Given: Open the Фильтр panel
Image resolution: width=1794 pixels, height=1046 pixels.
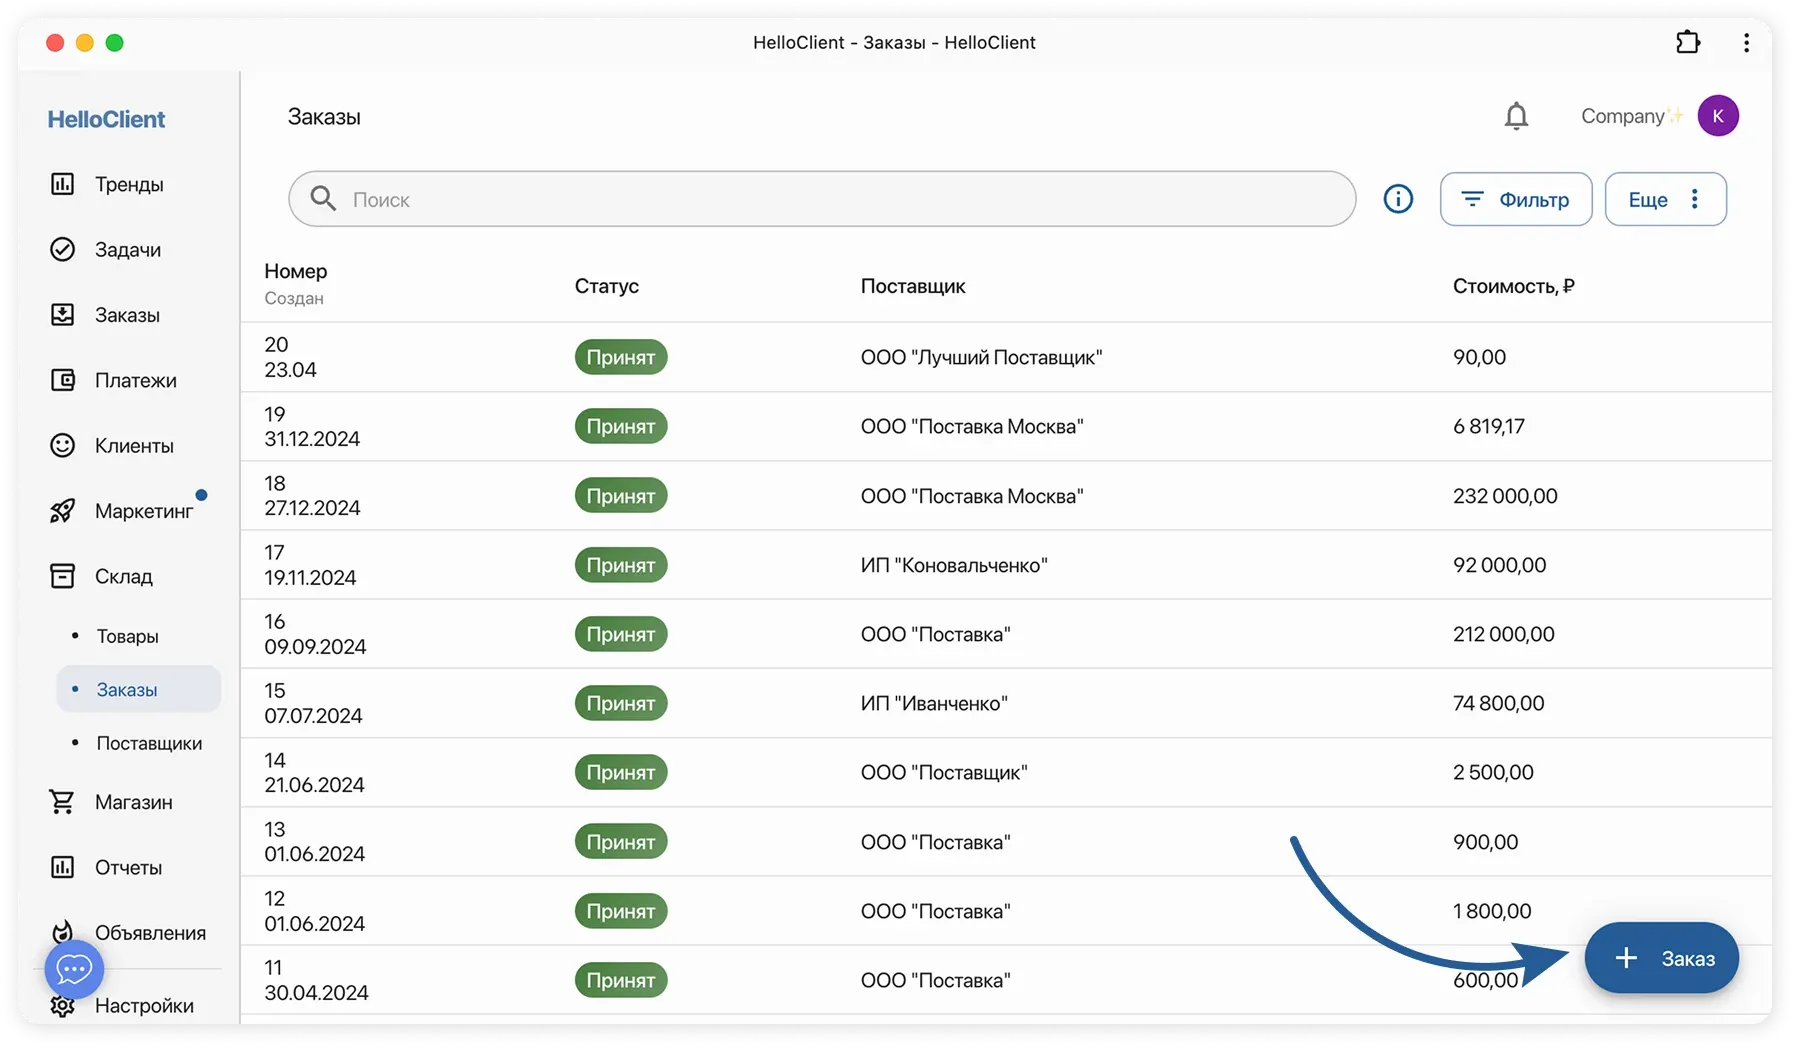Looking at the screenshot, I should pos(1515,199).
